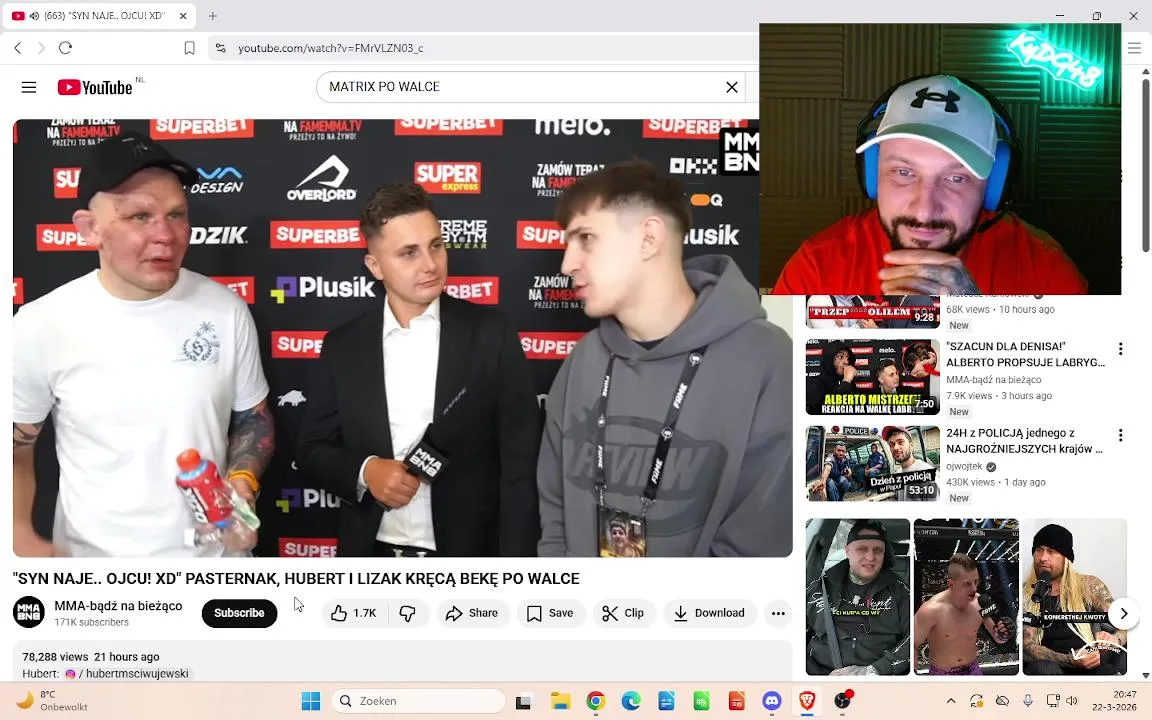
Task: Open OBS Studio from the taskbar
Action: click(x=843, y=701)
